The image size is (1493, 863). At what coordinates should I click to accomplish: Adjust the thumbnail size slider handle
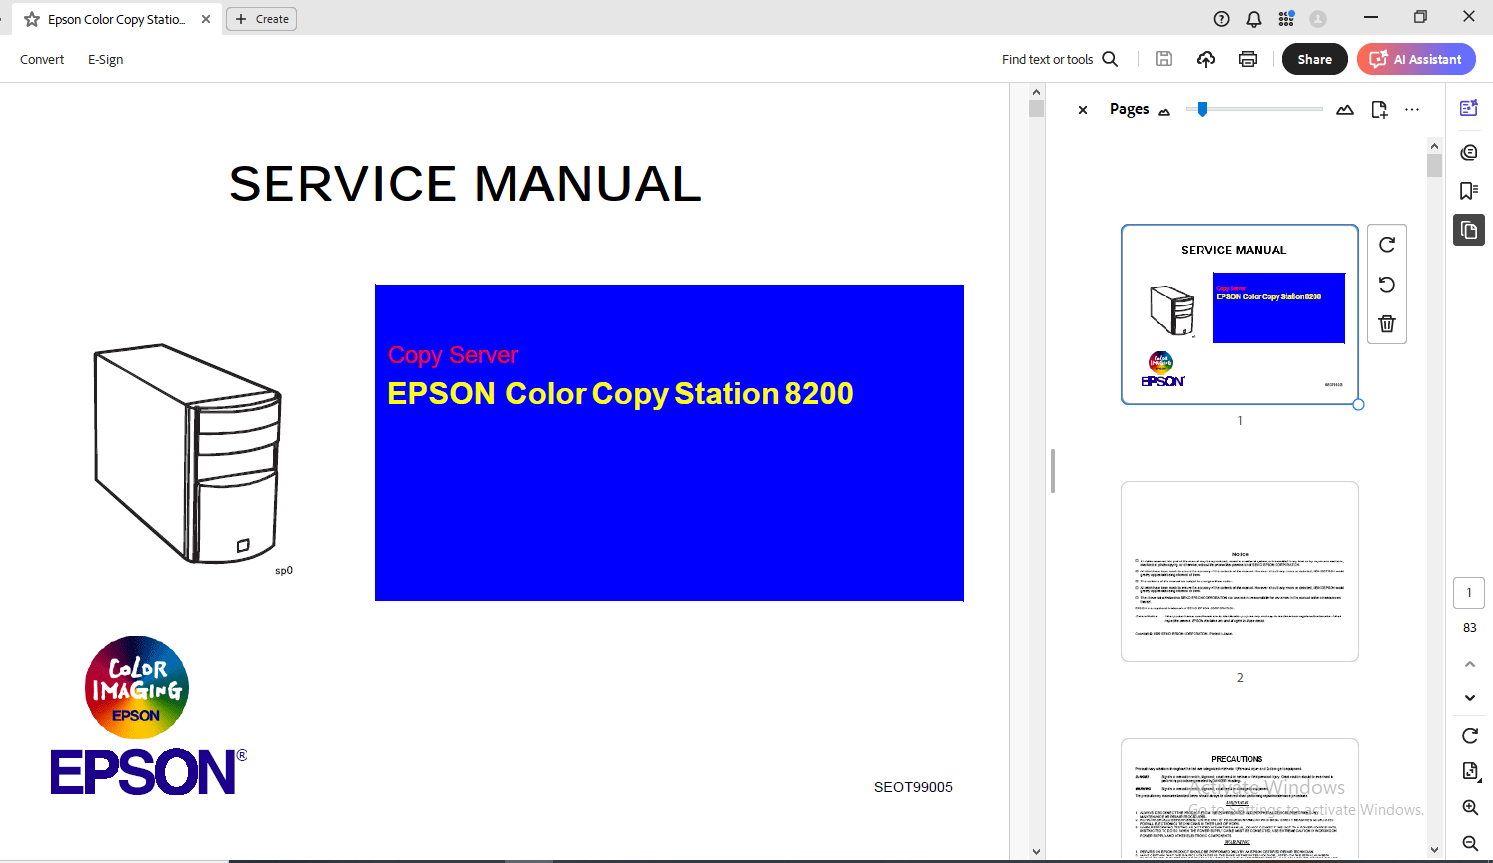point(1202,109)
